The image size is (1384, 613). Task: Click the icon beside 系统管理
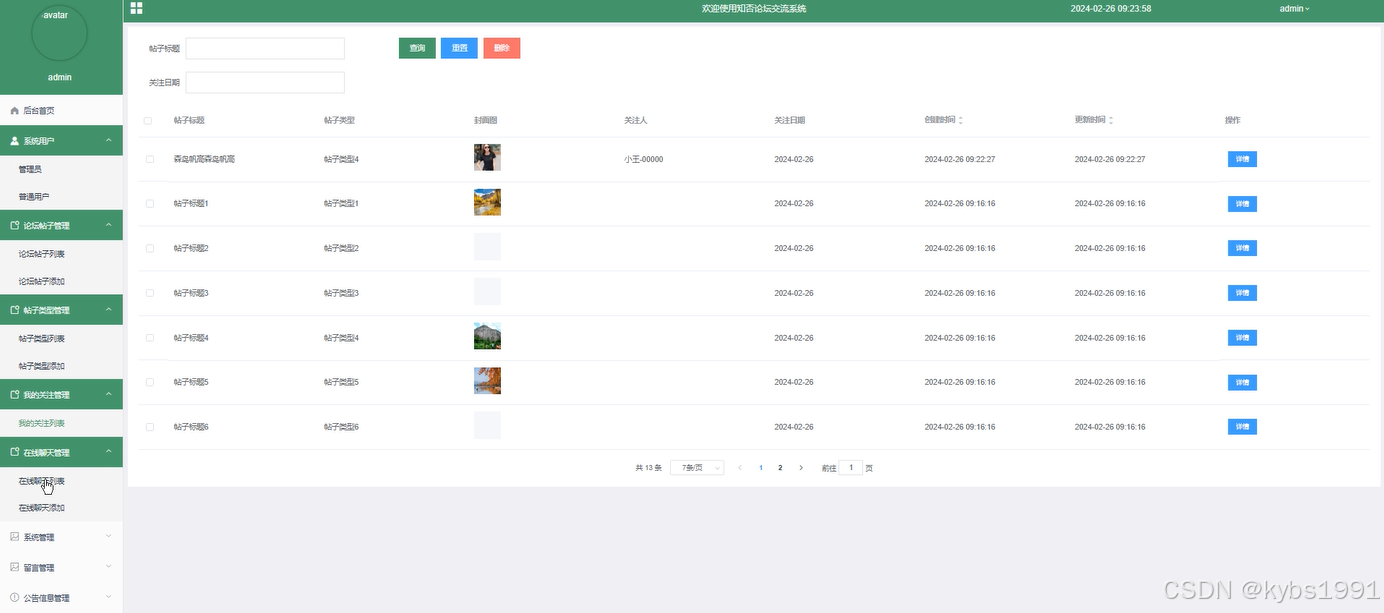(x=14, y=537)
